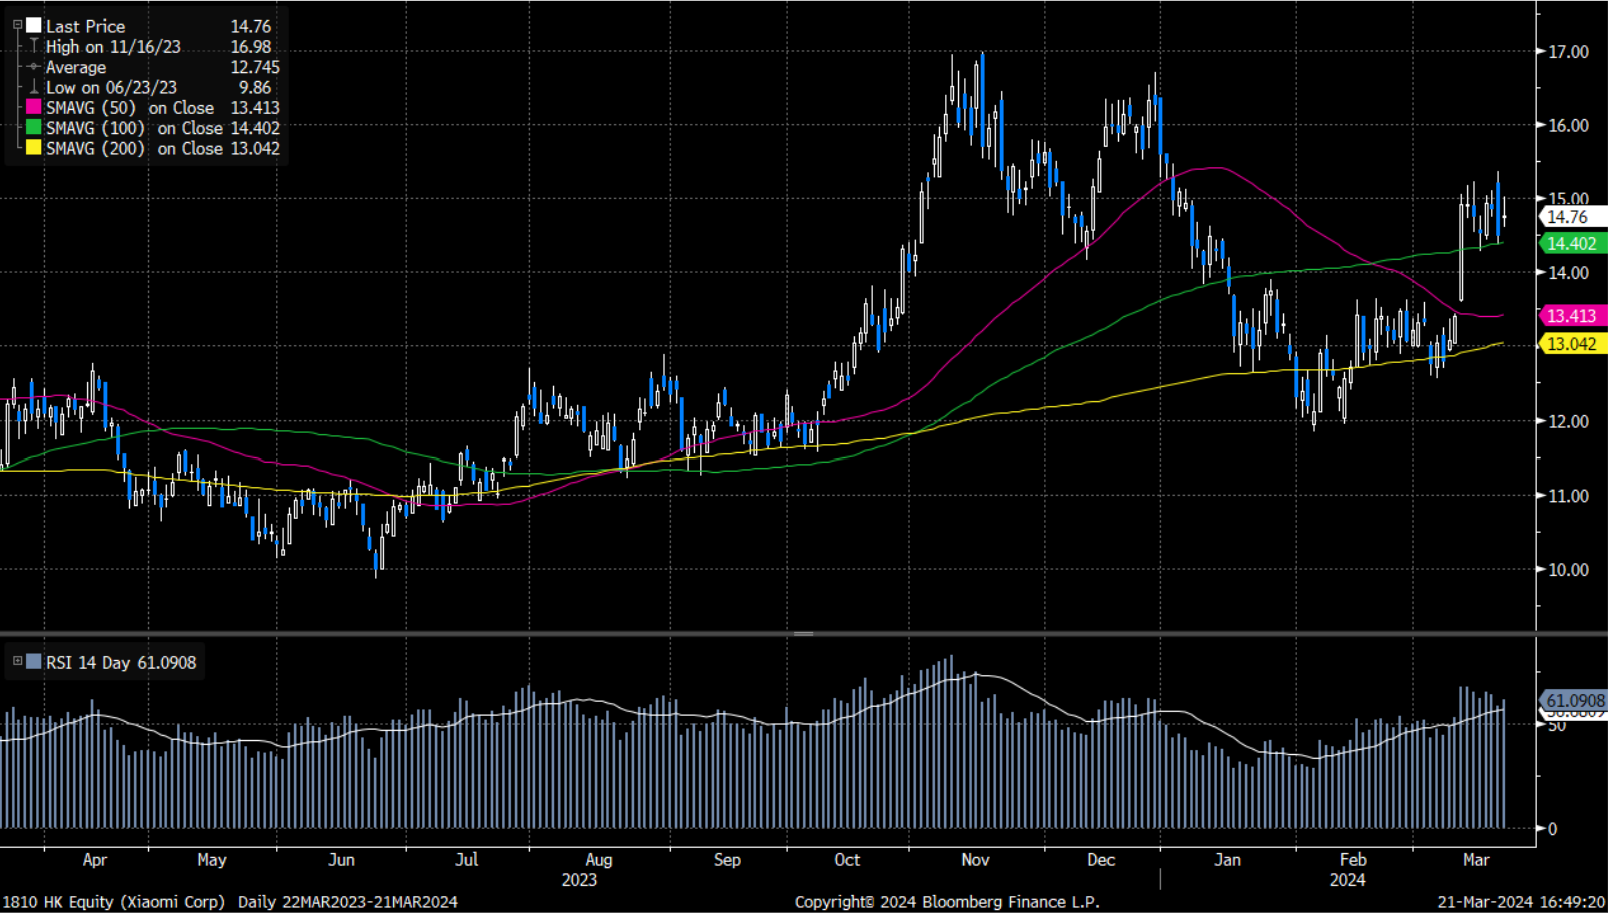Click the blue-gray RSI 14 Day swatch

click(34, 662)
